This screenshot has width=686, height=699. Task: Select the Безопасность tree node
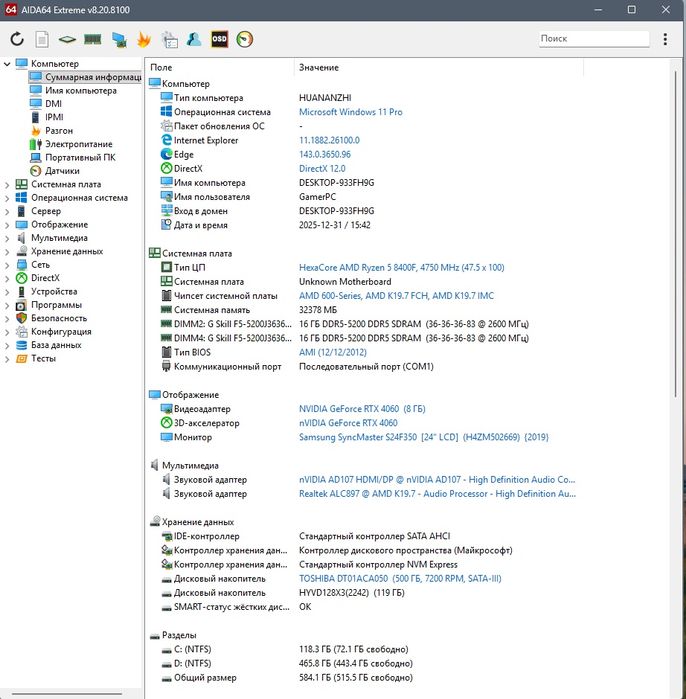[x=51, y=318]
